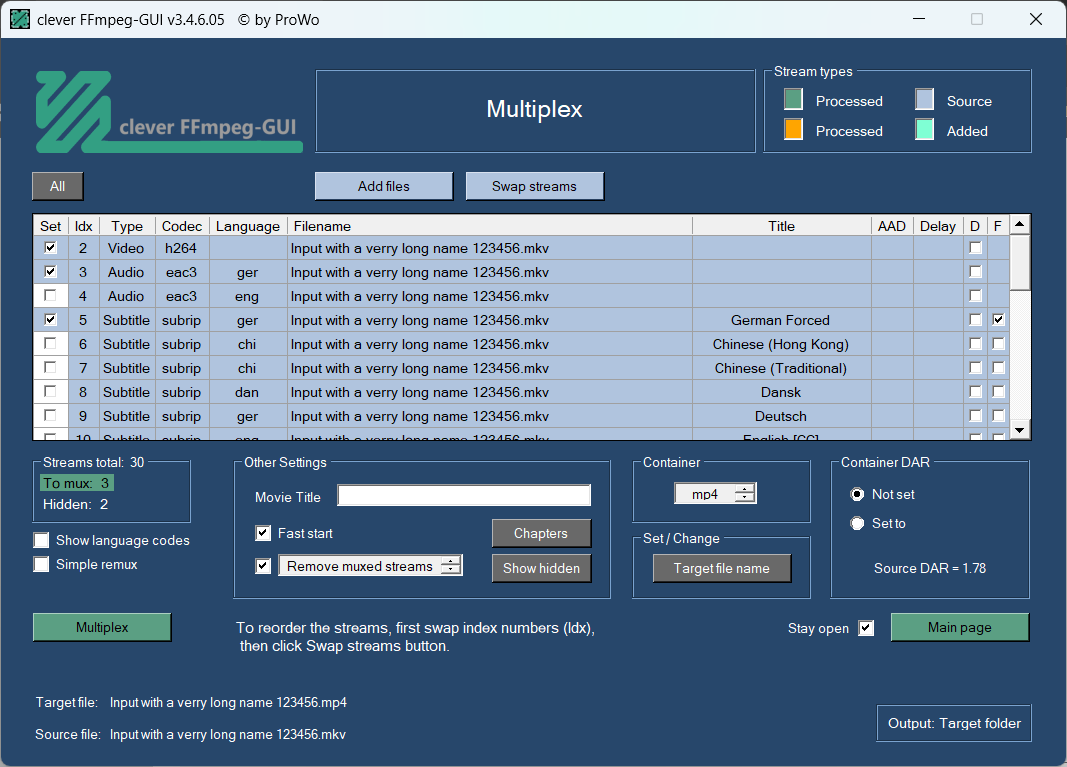Select the Set to DAR radio button
This screenshot has width=1067, height=767.
pos(857,523)
